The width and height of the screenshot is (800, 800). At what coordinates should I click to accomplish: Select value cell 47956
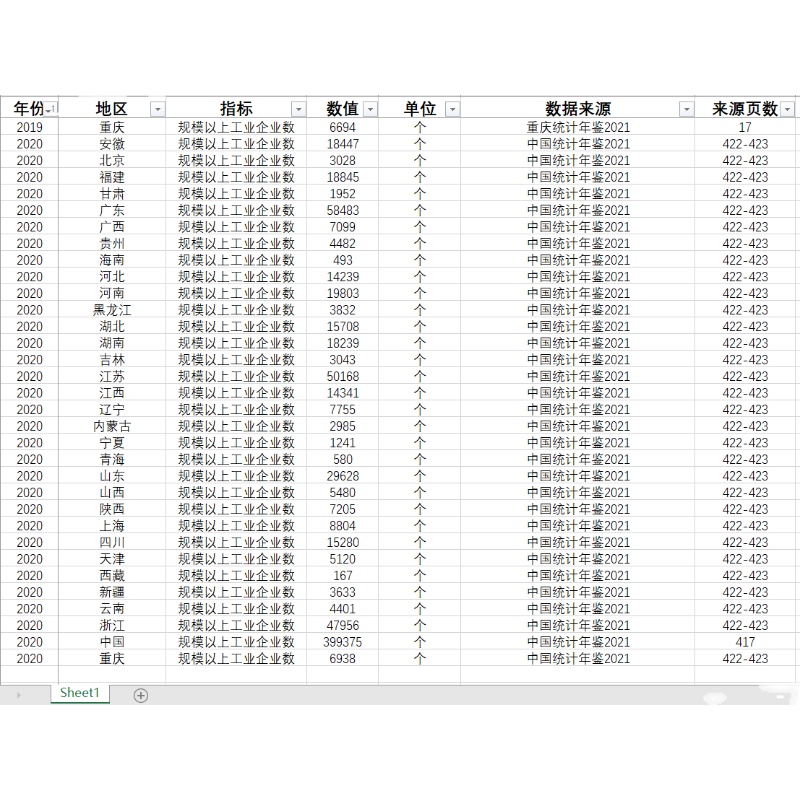click(x=342, y=625)
